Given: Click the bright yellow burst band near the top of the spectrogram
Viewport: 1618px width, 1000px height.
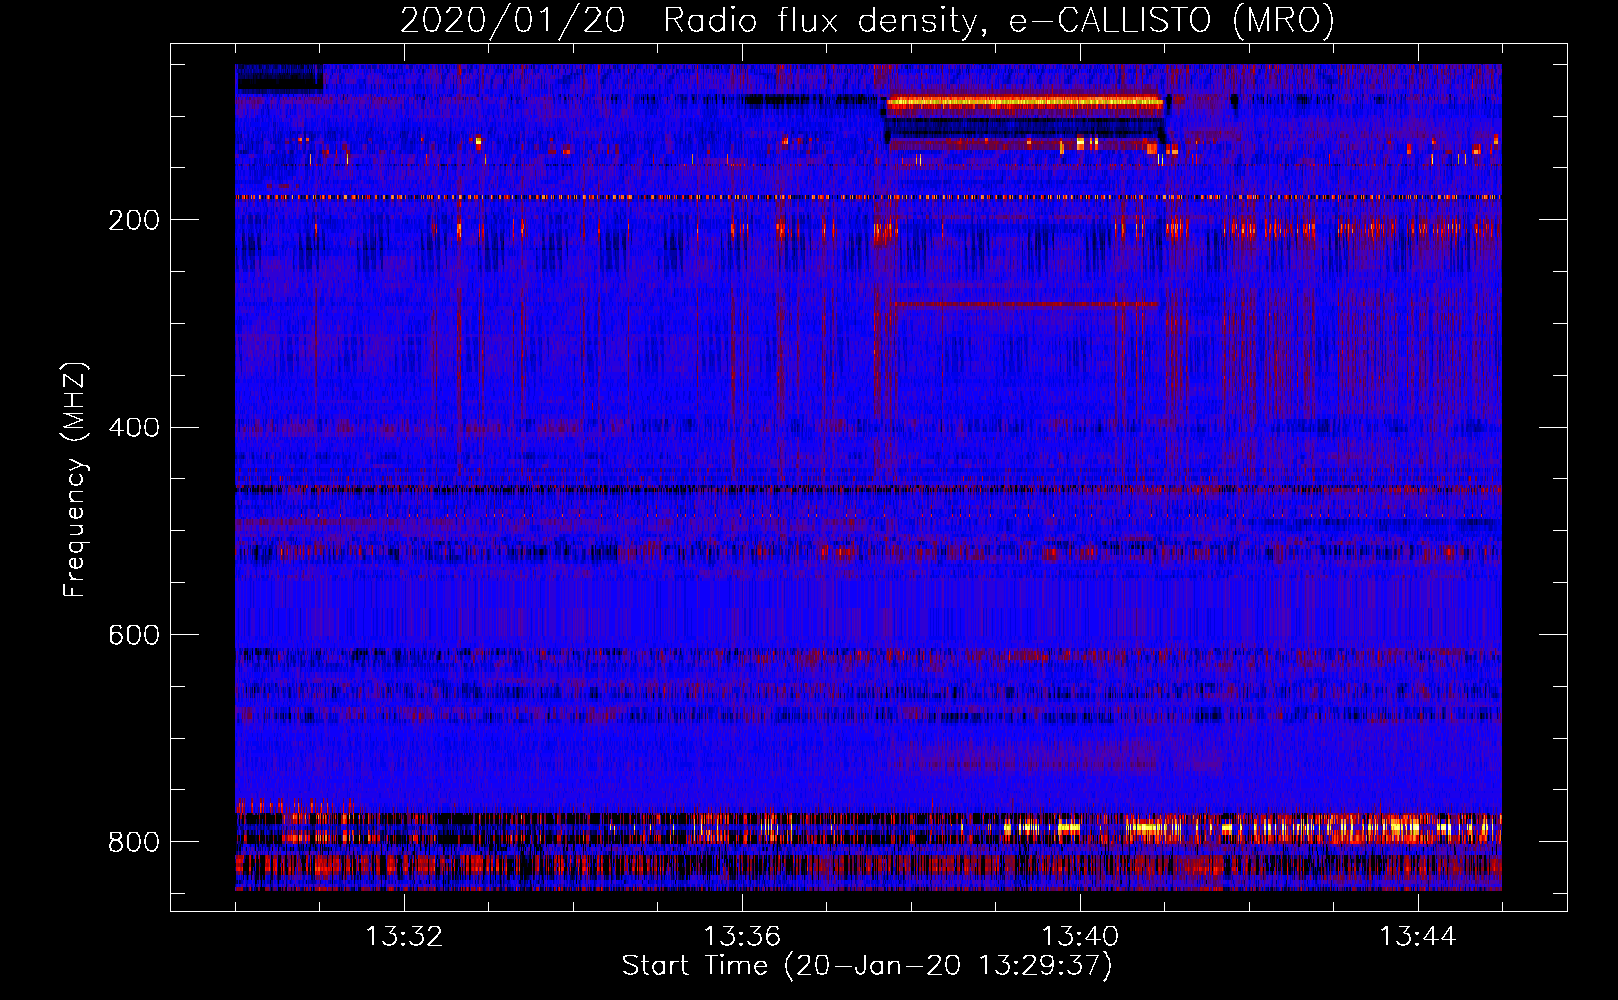Looking at the screenshot, I should coord(1025,102).
